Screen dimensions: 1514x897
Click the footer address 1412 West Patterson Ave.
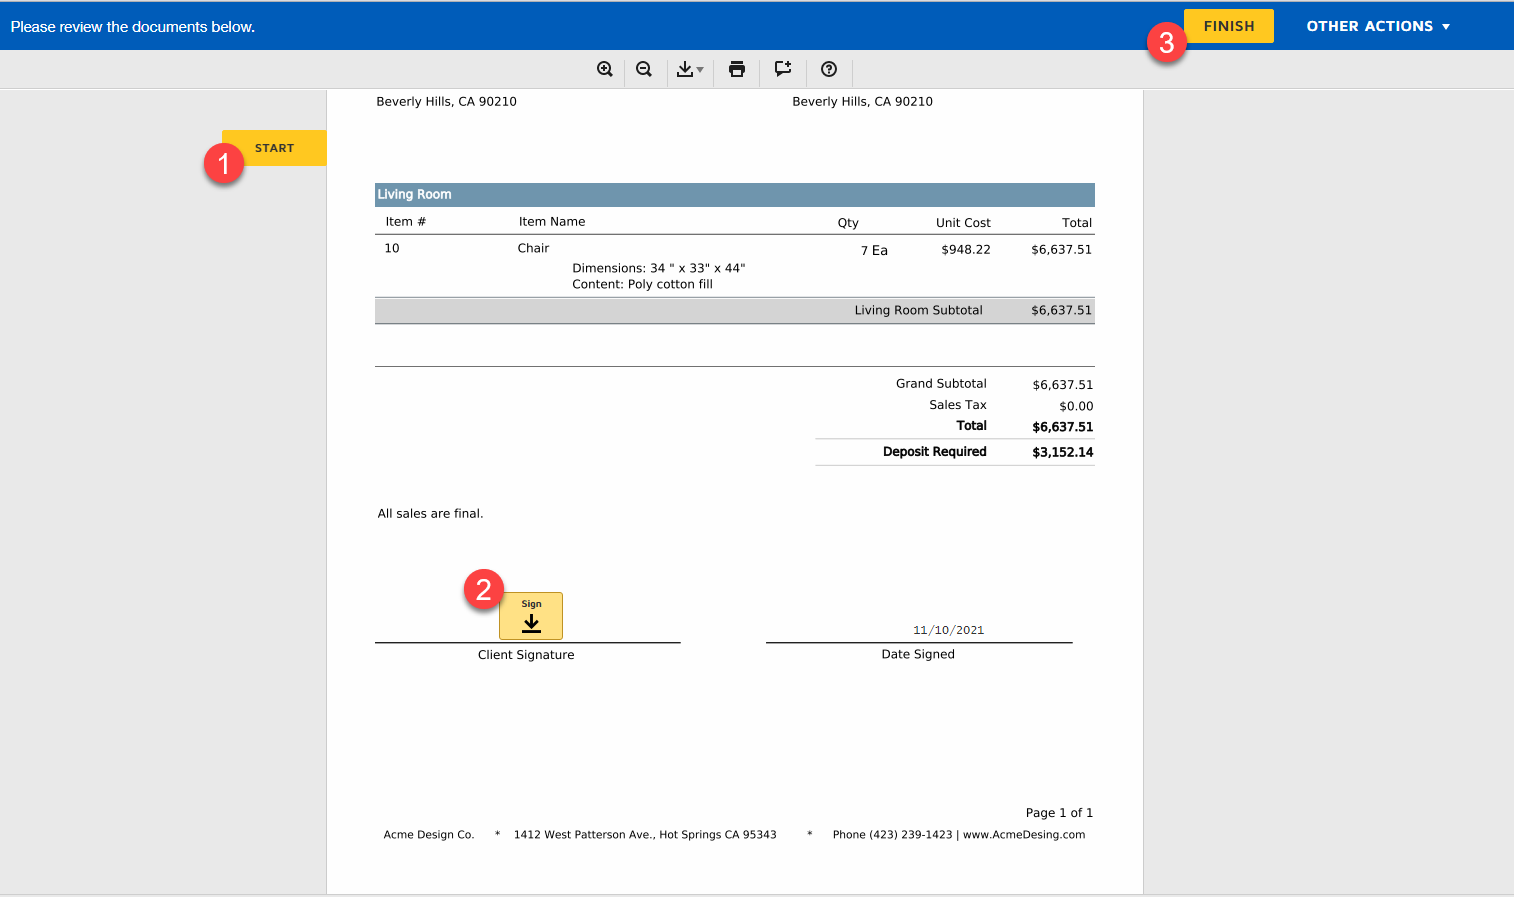(645, 835)
